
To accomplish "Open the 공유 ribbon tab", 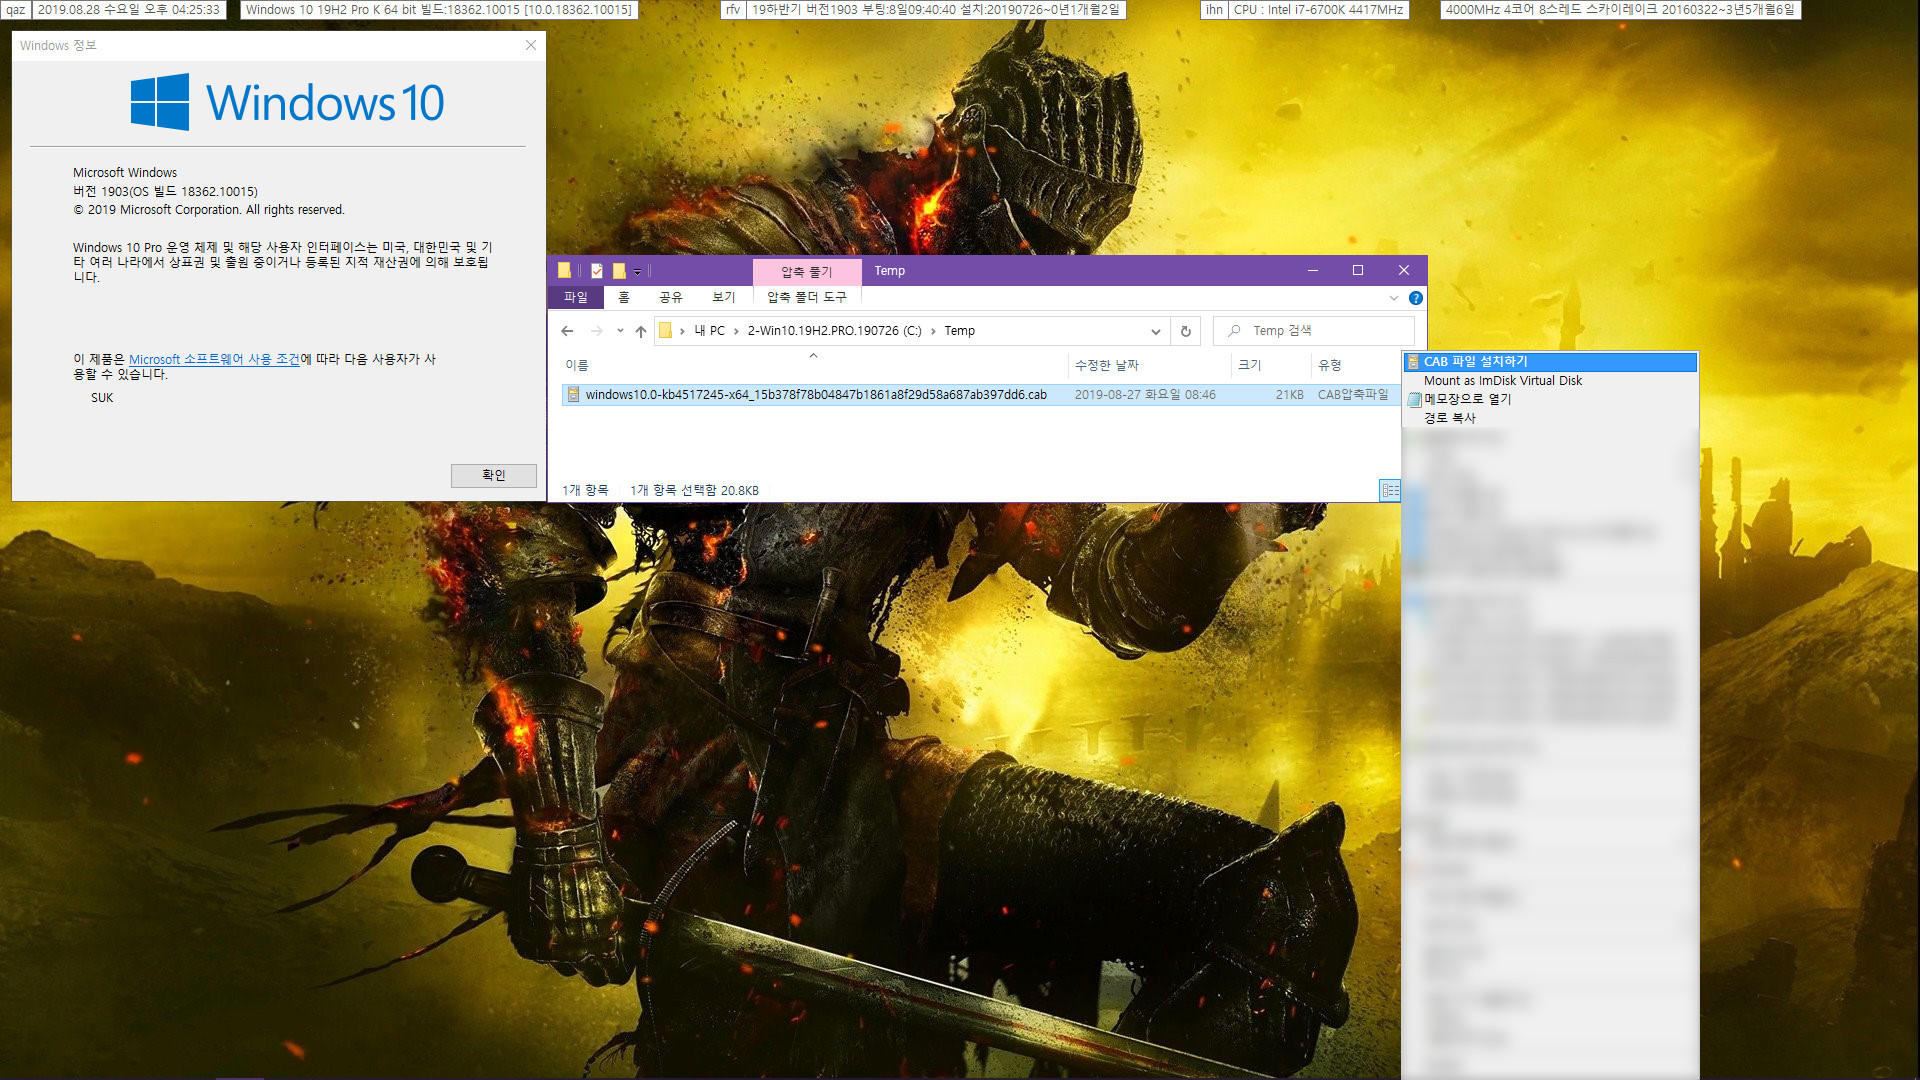I will (x=671, y=297).
